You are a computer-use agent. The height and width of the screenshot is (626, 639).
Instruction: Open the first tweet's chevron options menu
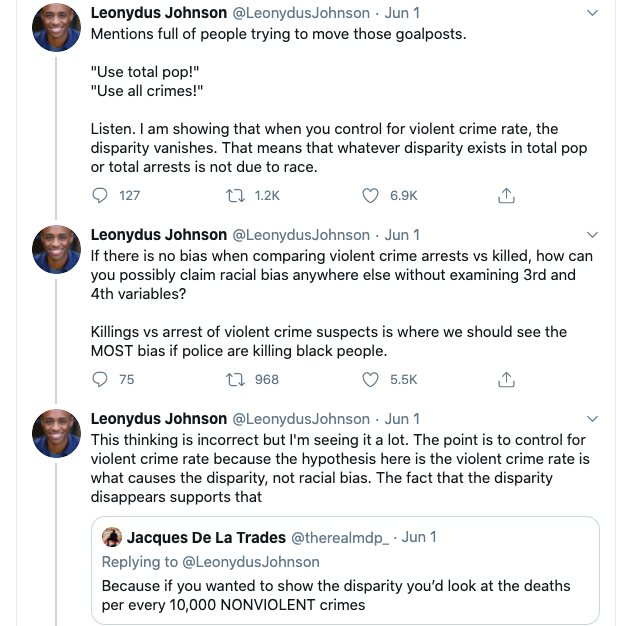point(592,13)
